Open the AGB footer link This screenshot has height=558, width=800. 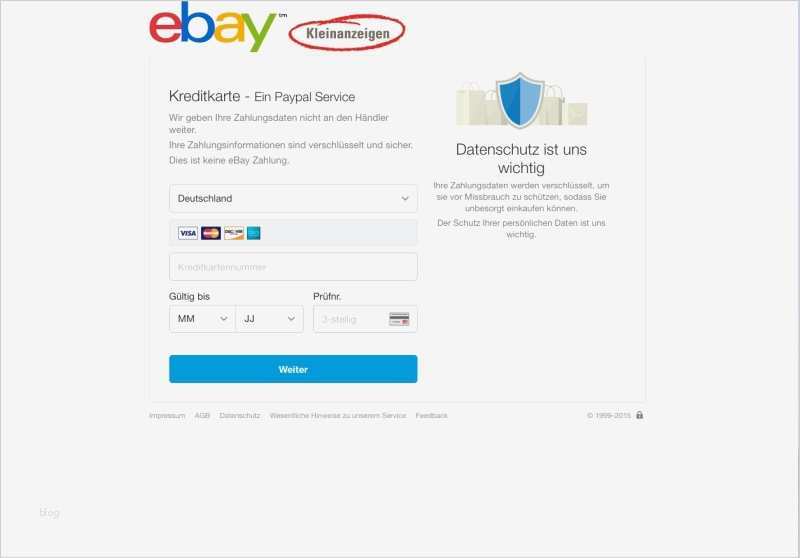coord(202,416)
